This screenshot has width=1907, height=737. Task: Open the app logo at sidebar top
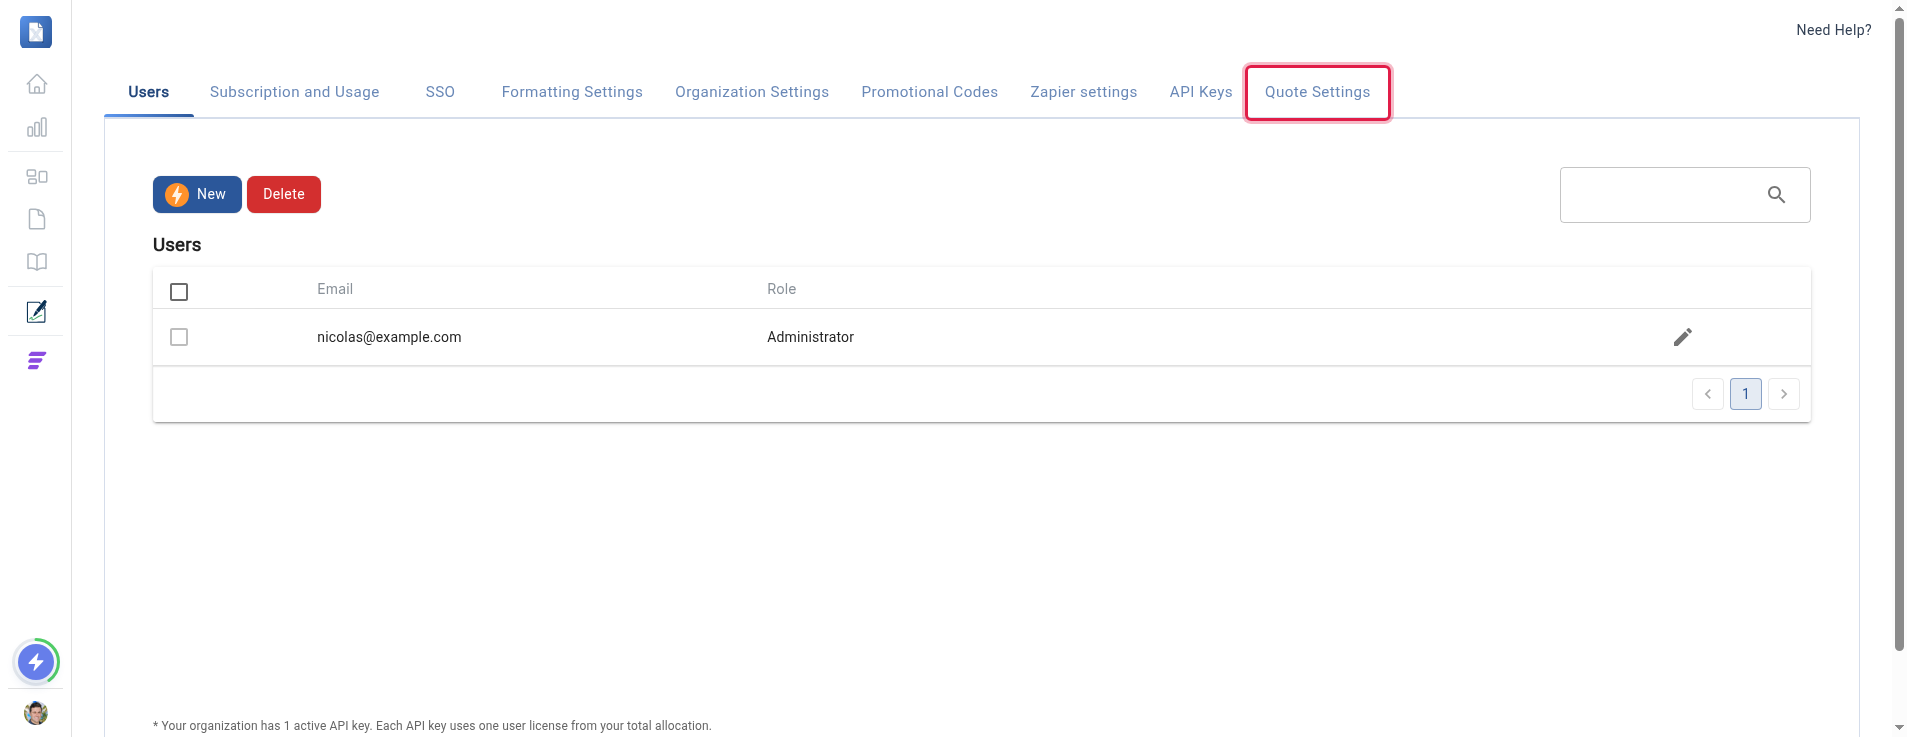(36, 32)
